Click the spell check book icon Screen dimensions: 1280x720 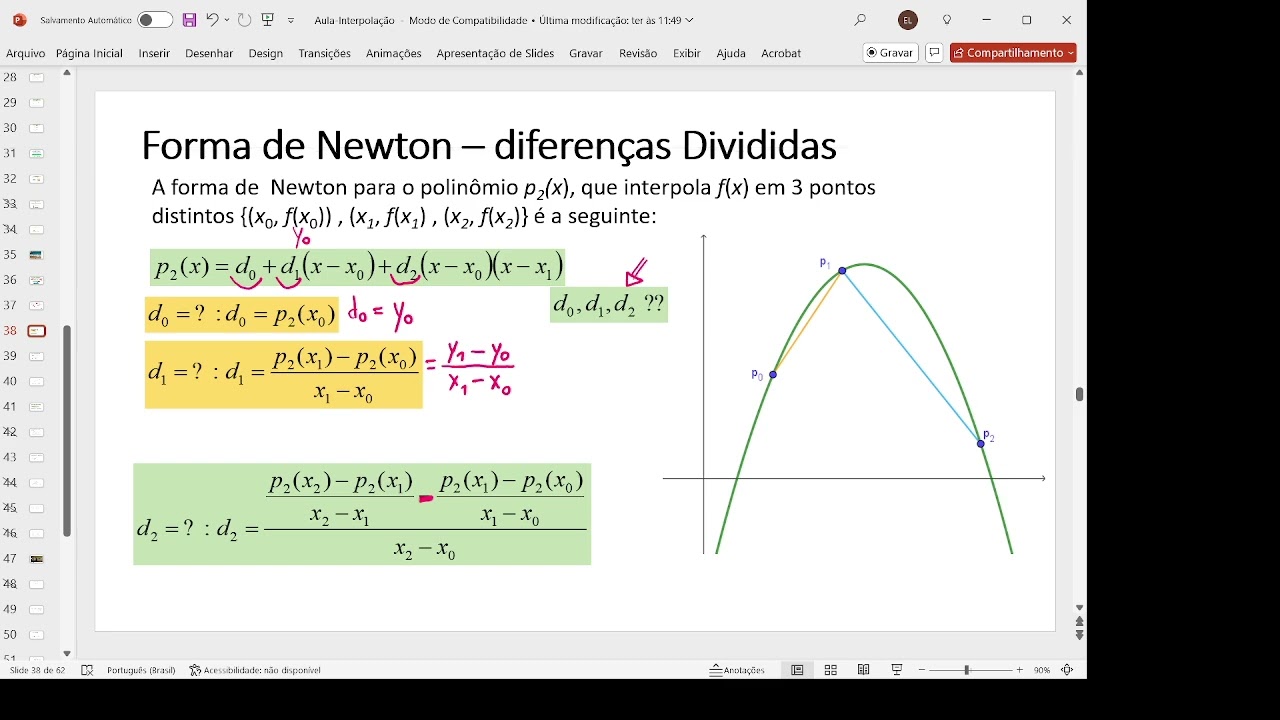[x=87, y=670]
